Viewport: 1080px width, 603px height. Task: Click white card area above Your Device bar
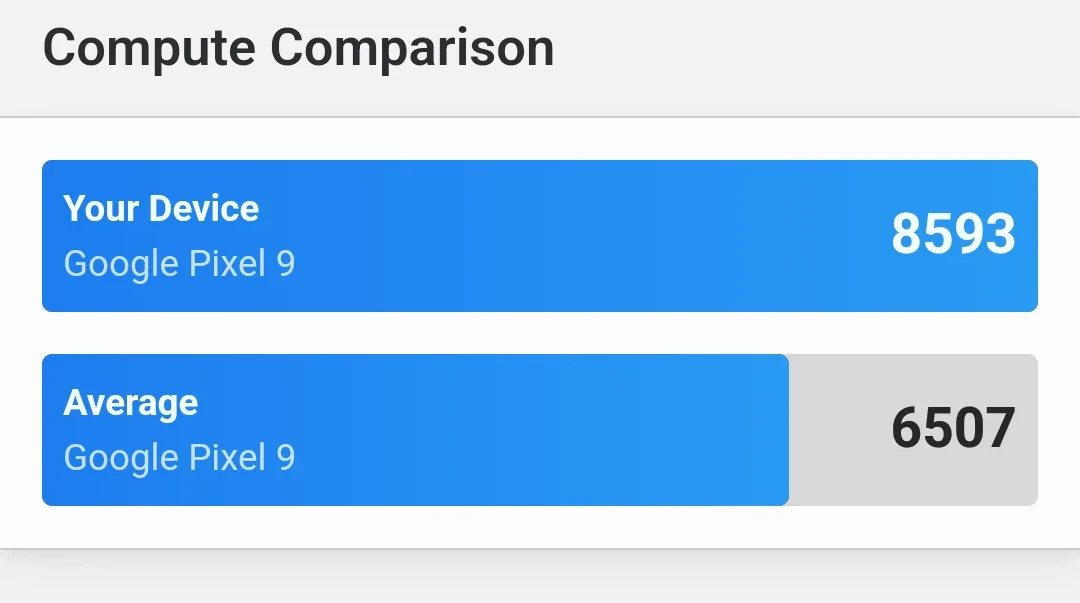(x=540, y=139)
